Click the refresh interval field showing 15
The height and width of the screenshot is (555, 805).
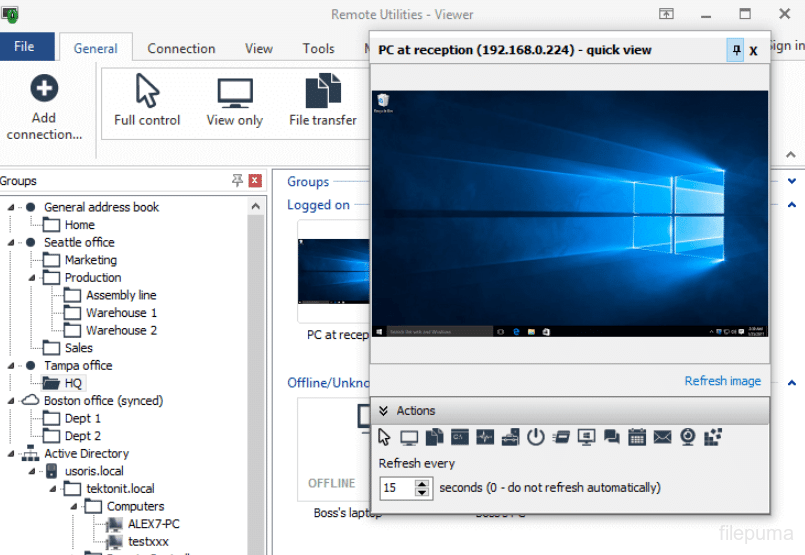pyautogui.click(x=397, y=488)
